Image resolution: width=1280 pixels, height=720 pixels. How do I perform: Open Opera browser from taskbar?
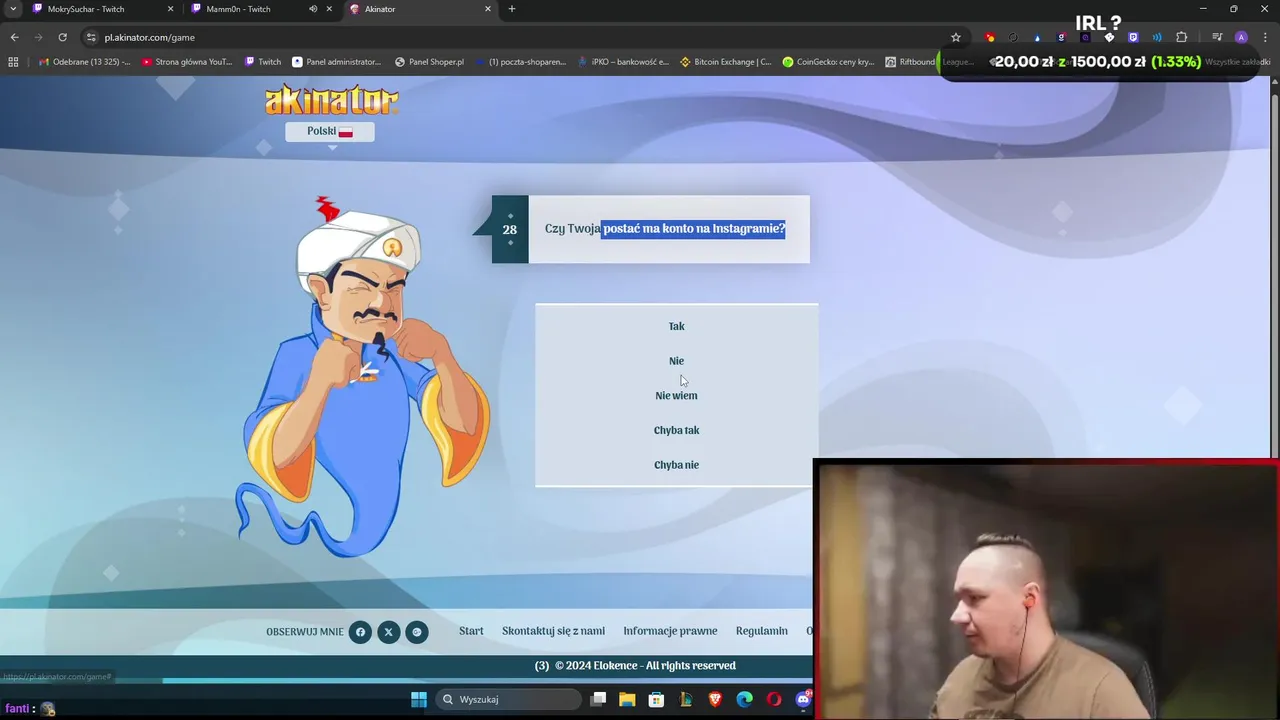pyautogui.click(x=774, y=699)
